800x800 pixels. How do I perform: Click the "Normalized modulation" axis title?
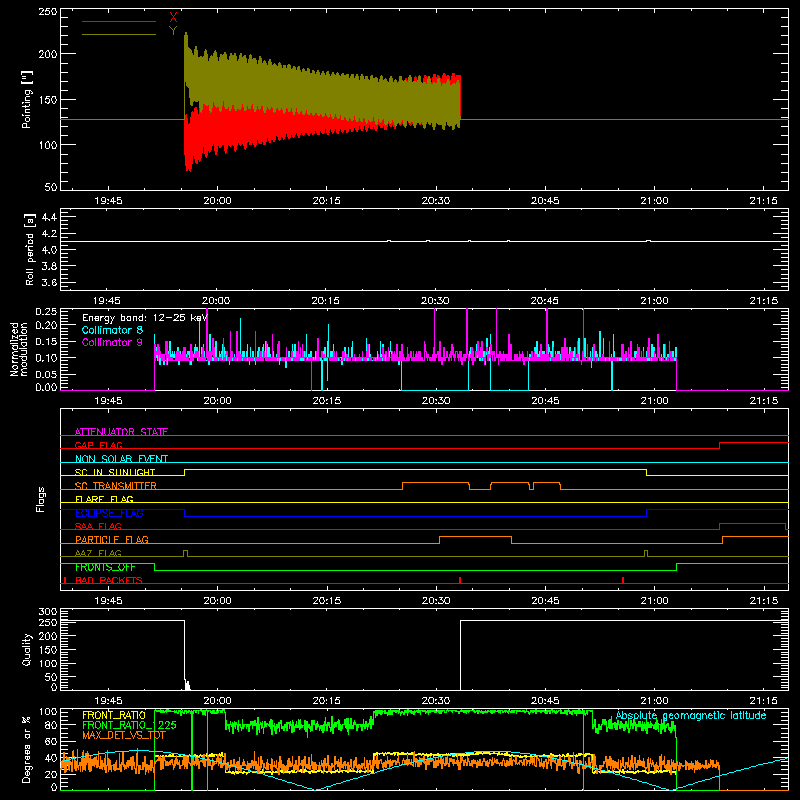[19, 349]
